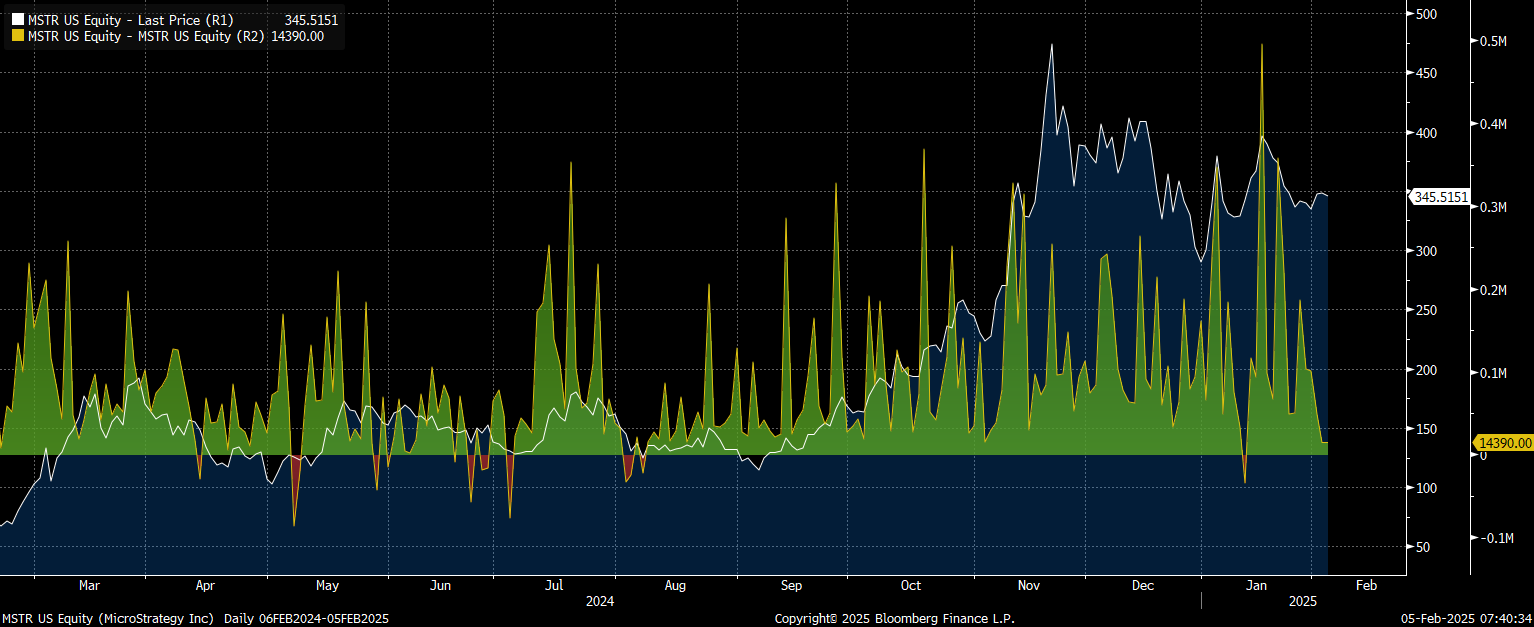
Task: Click the May month label on time axis
Action: [327, 586]
